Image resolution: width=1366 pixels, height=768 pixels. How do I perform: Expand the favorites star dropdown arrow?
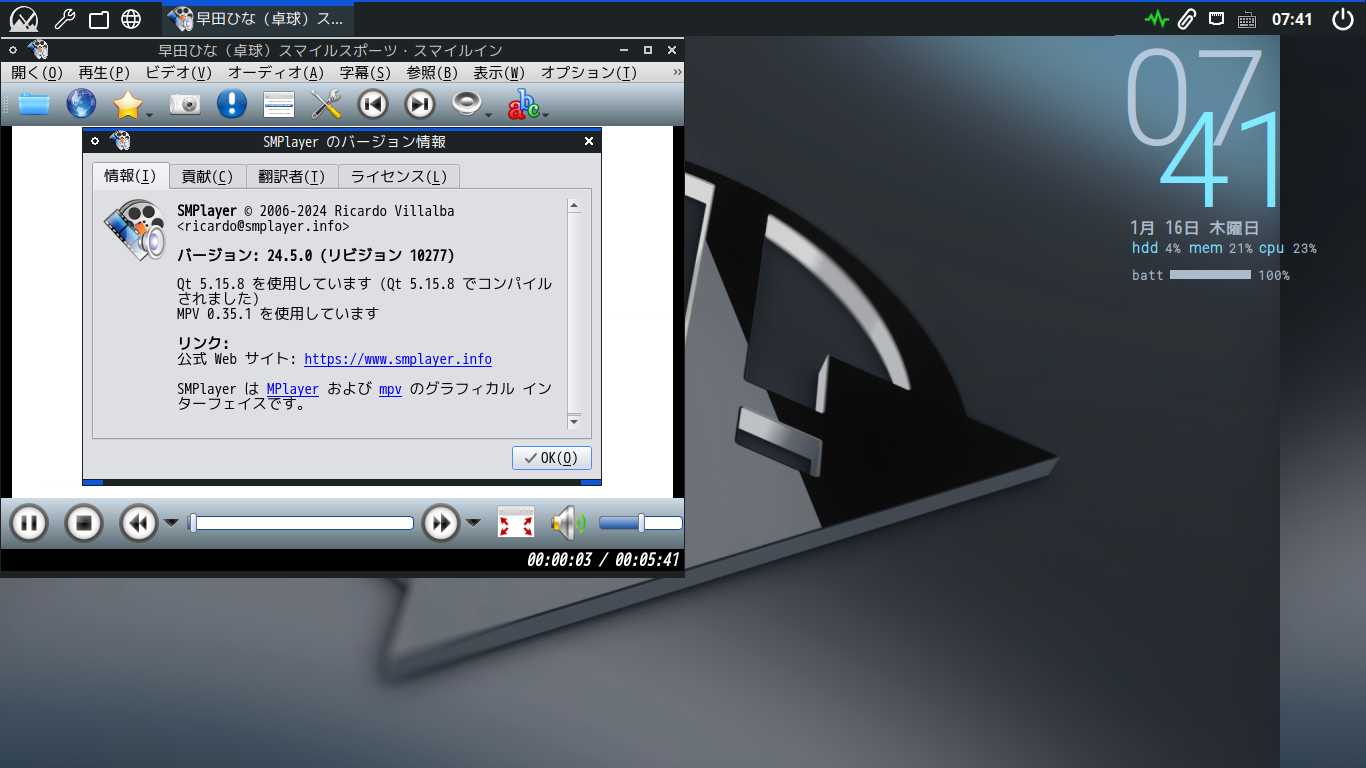[150, 113]
